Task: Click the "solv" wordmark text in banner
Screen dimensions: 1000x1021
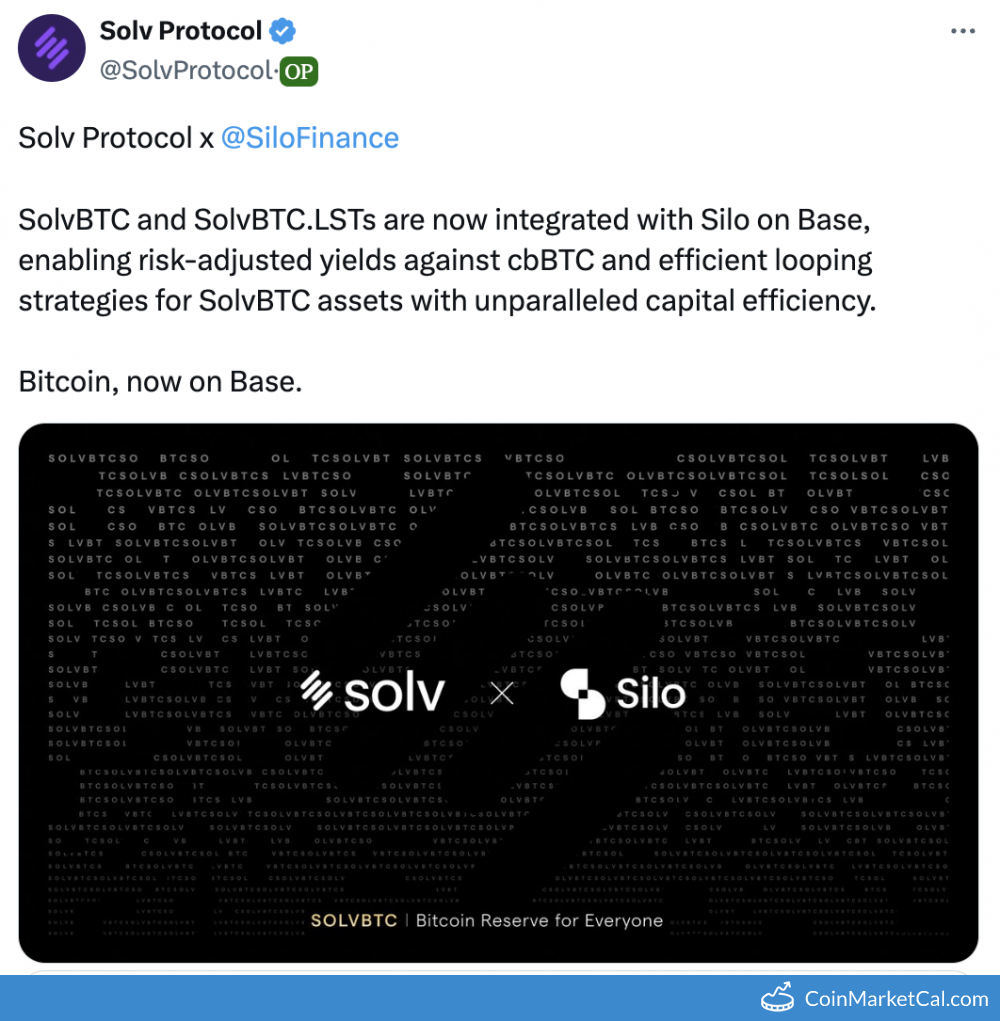Action: [x=394, y=692]
